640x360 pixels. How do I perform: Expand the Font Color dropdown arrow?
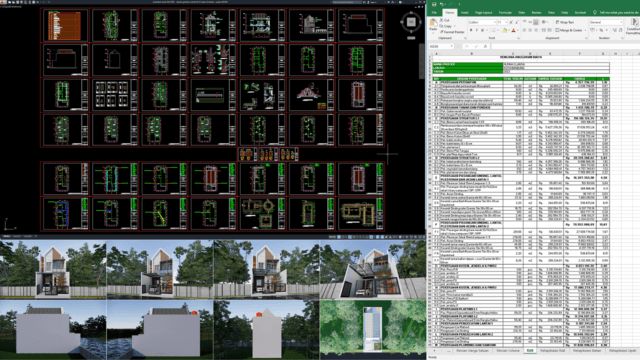[518, 30]
